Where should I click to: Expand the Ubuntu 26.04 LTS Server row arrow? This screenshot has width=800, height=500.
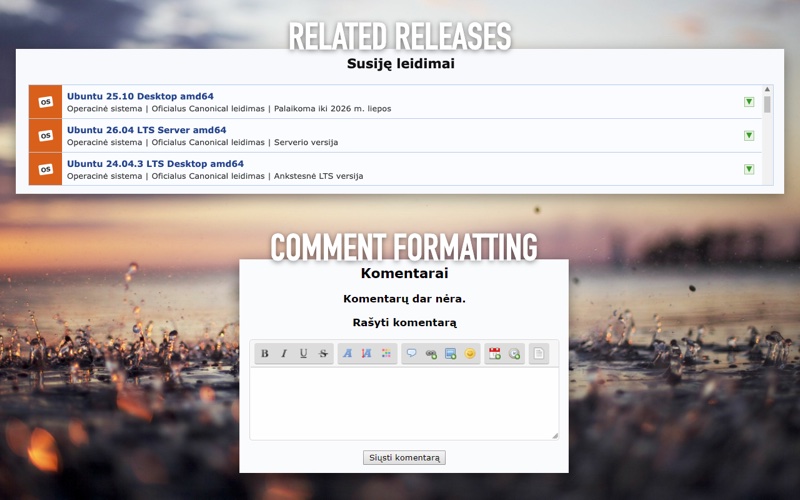(x=748, y=135)
